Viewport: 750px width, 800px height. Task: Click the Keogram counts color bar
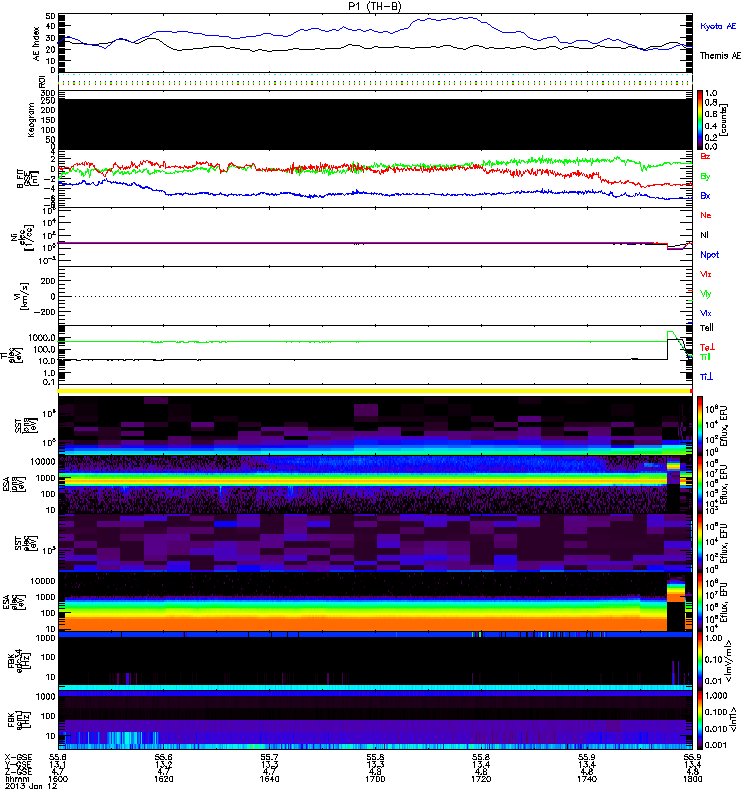(702, 119)
